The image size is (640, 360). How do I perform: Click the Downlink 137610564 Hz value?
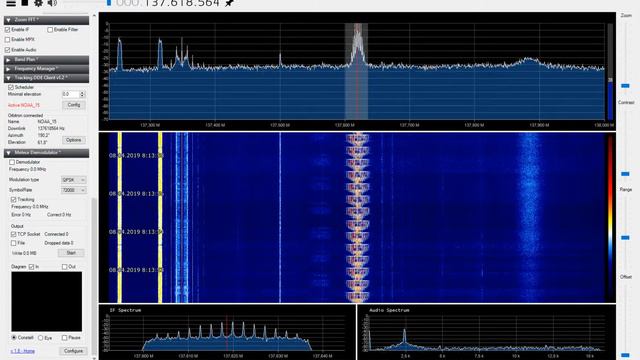51,129
